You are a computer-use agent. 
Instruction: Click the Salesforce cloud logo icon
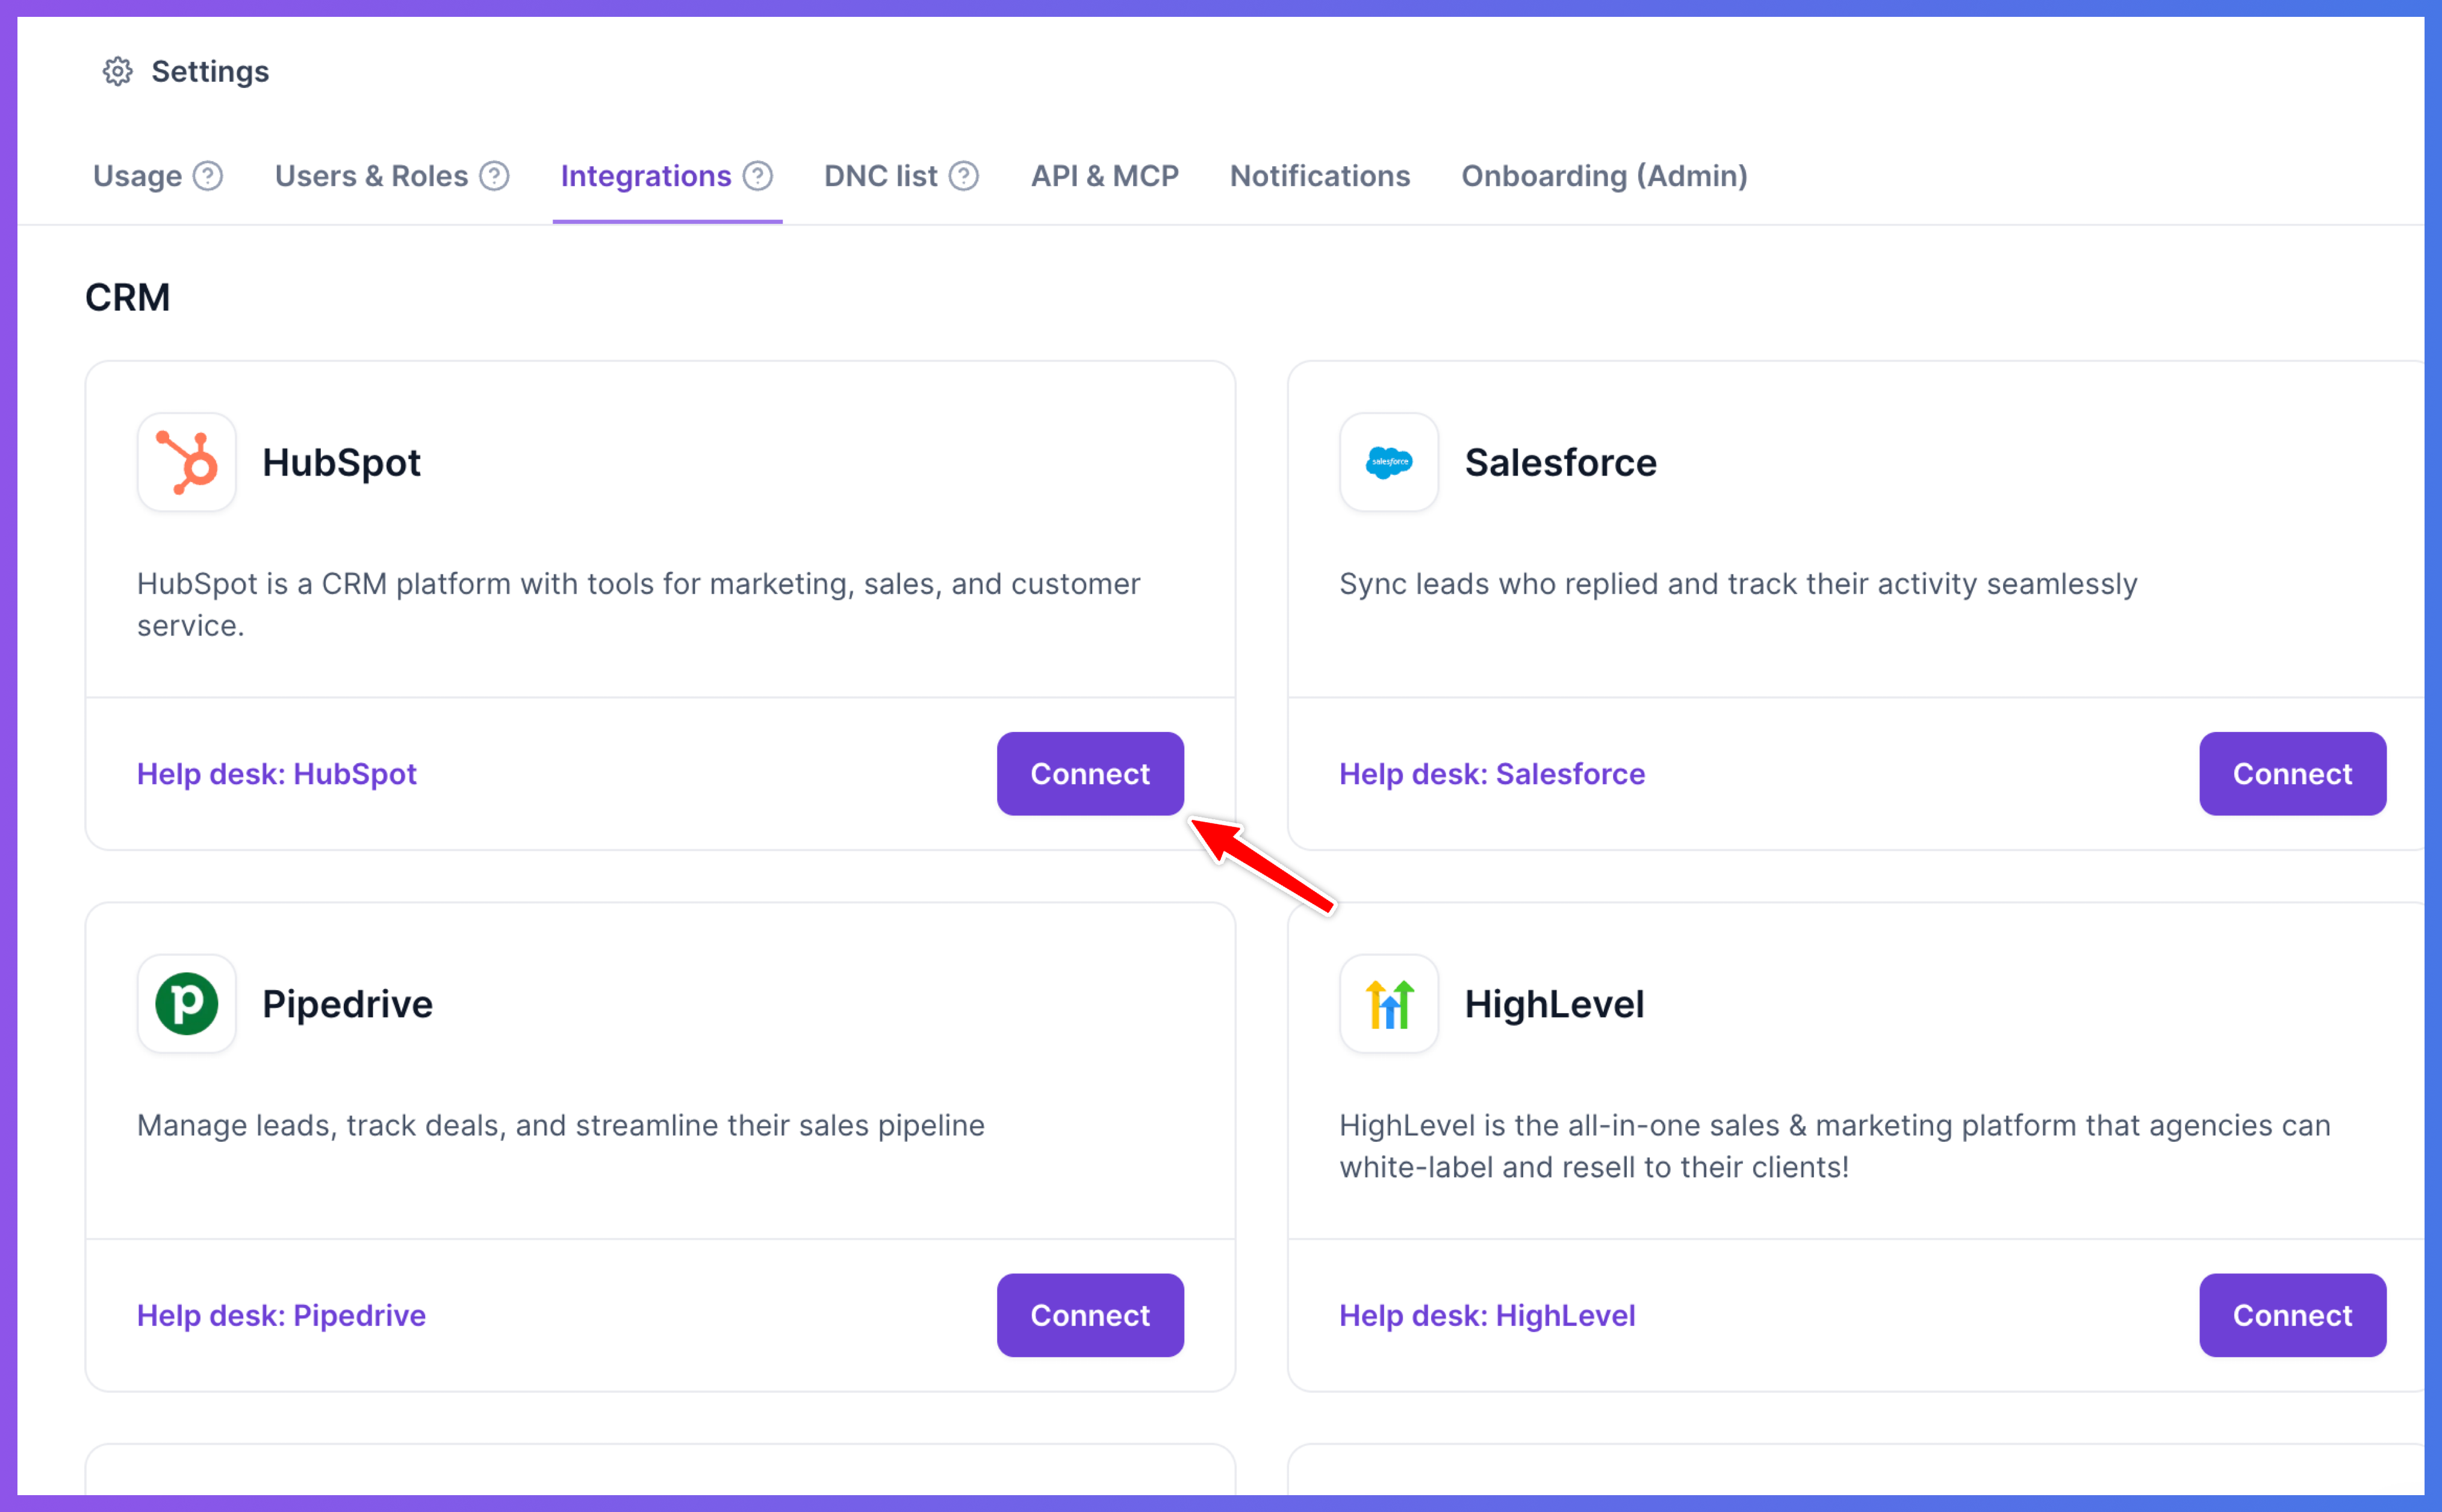pos(1389,462)
